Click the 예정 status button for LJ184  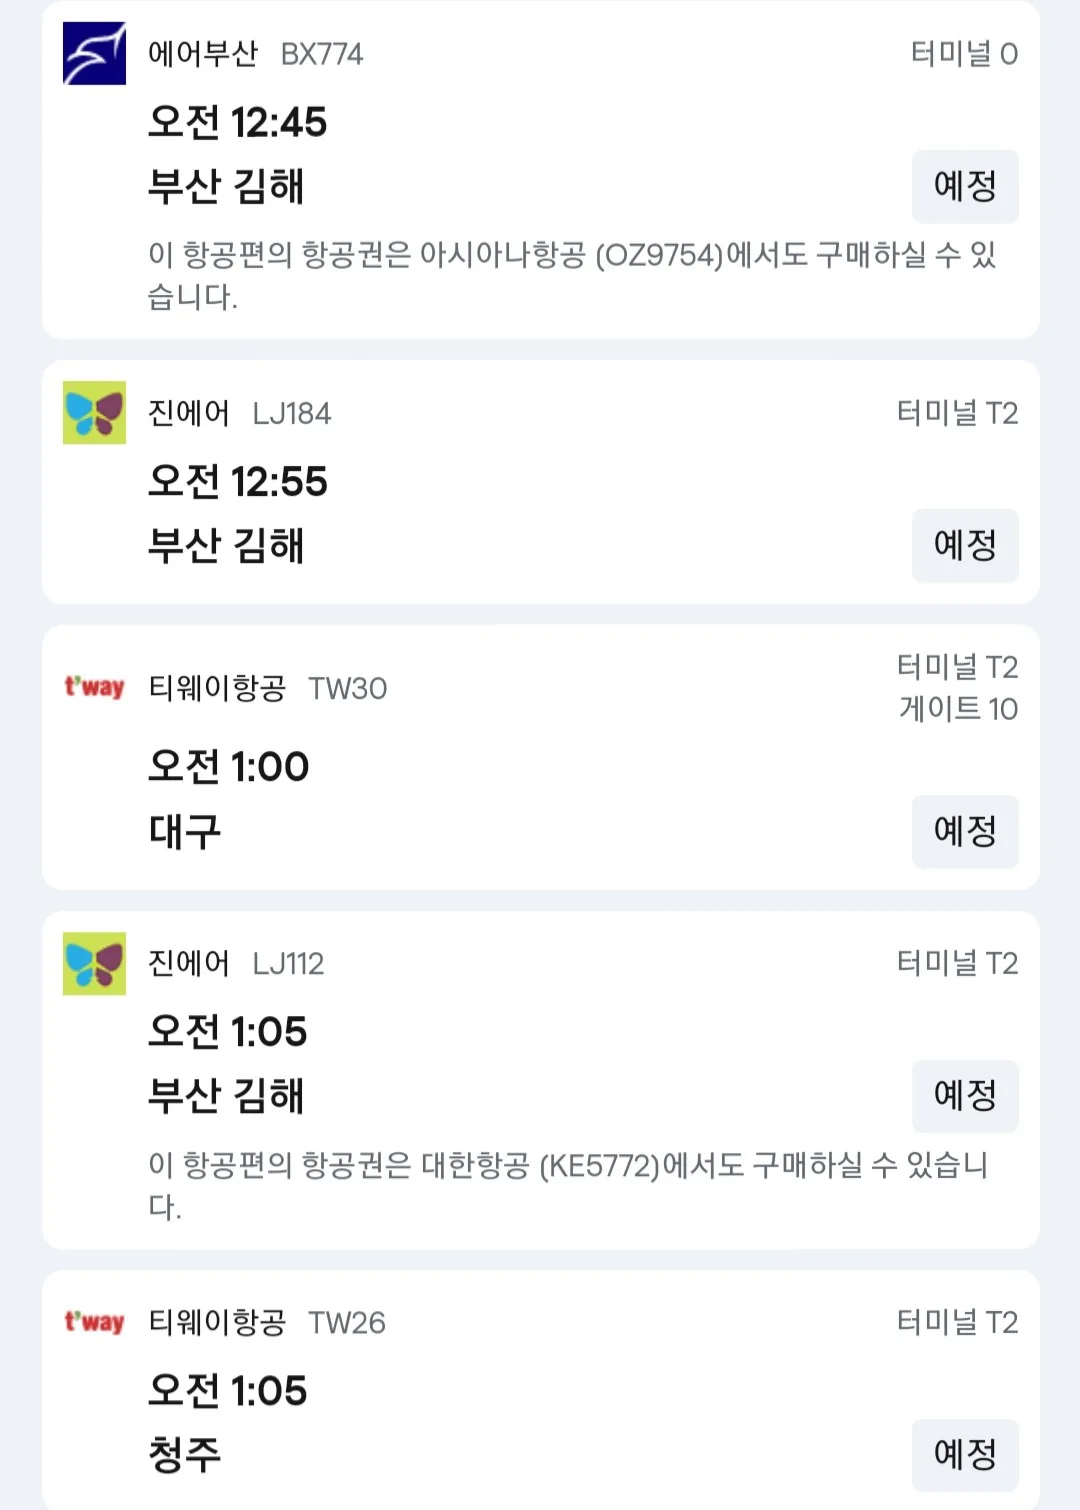[x=965, y=545]
